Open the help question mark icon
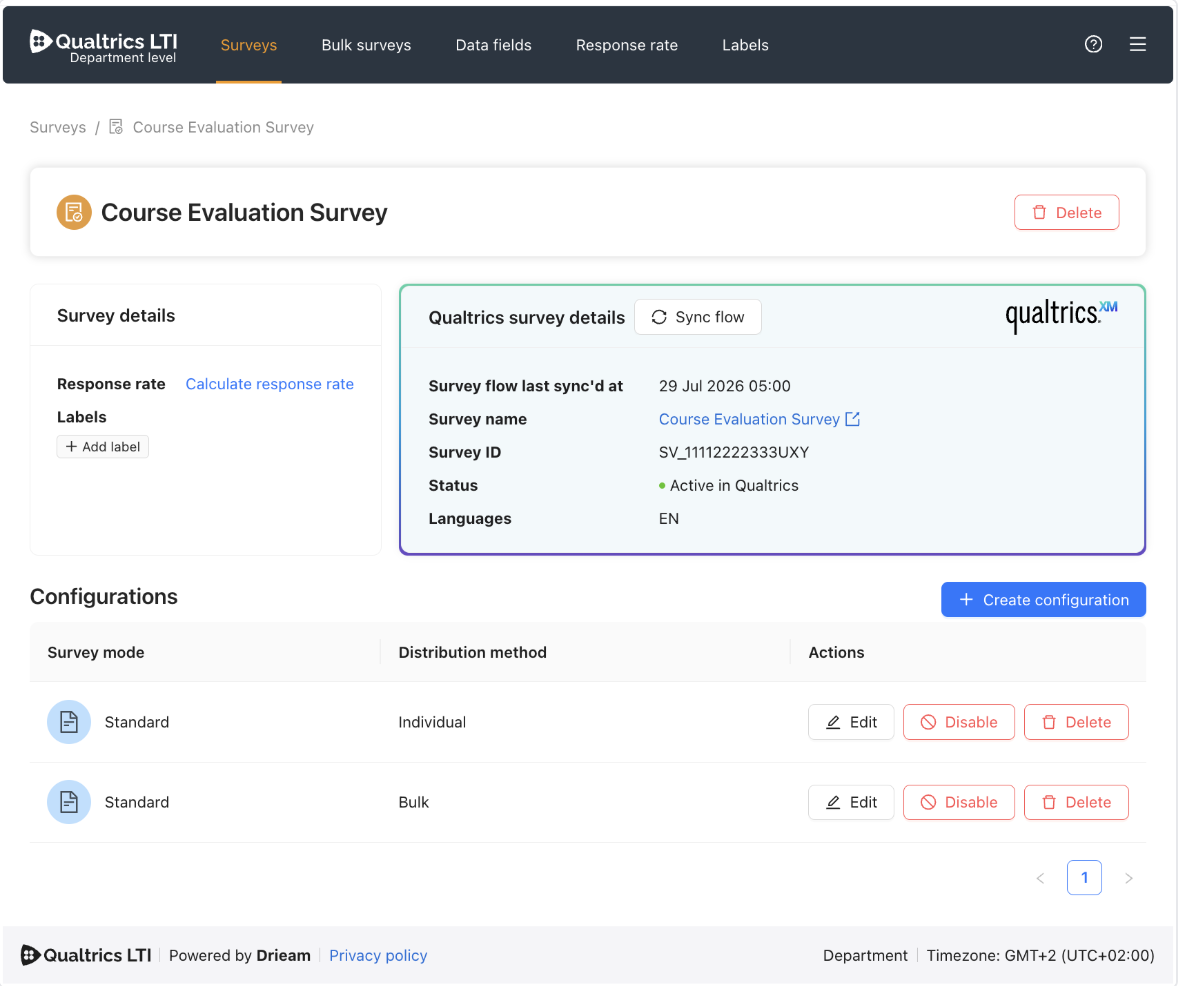Image resolution: width=1180 pixels, height=986 pixels. 1093,44
